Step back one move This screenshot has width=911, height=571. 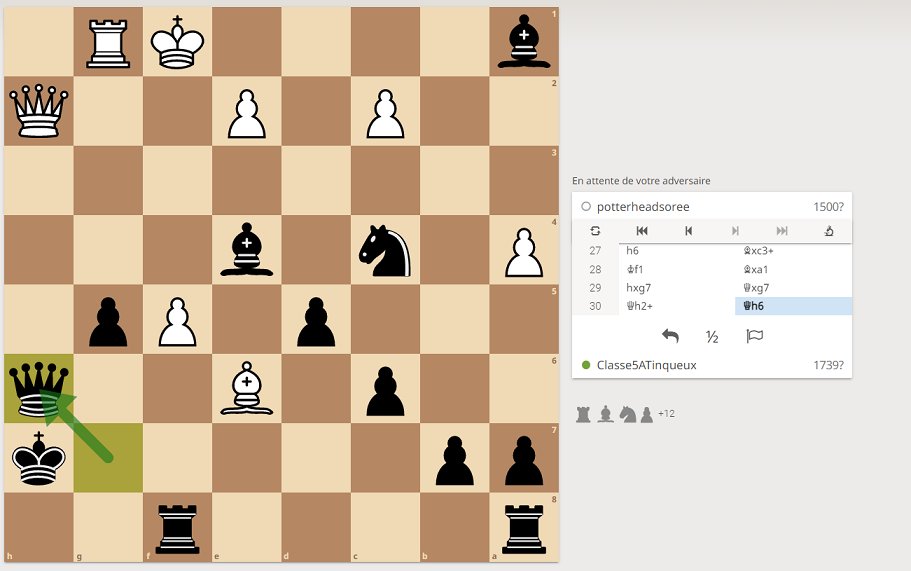688,231
